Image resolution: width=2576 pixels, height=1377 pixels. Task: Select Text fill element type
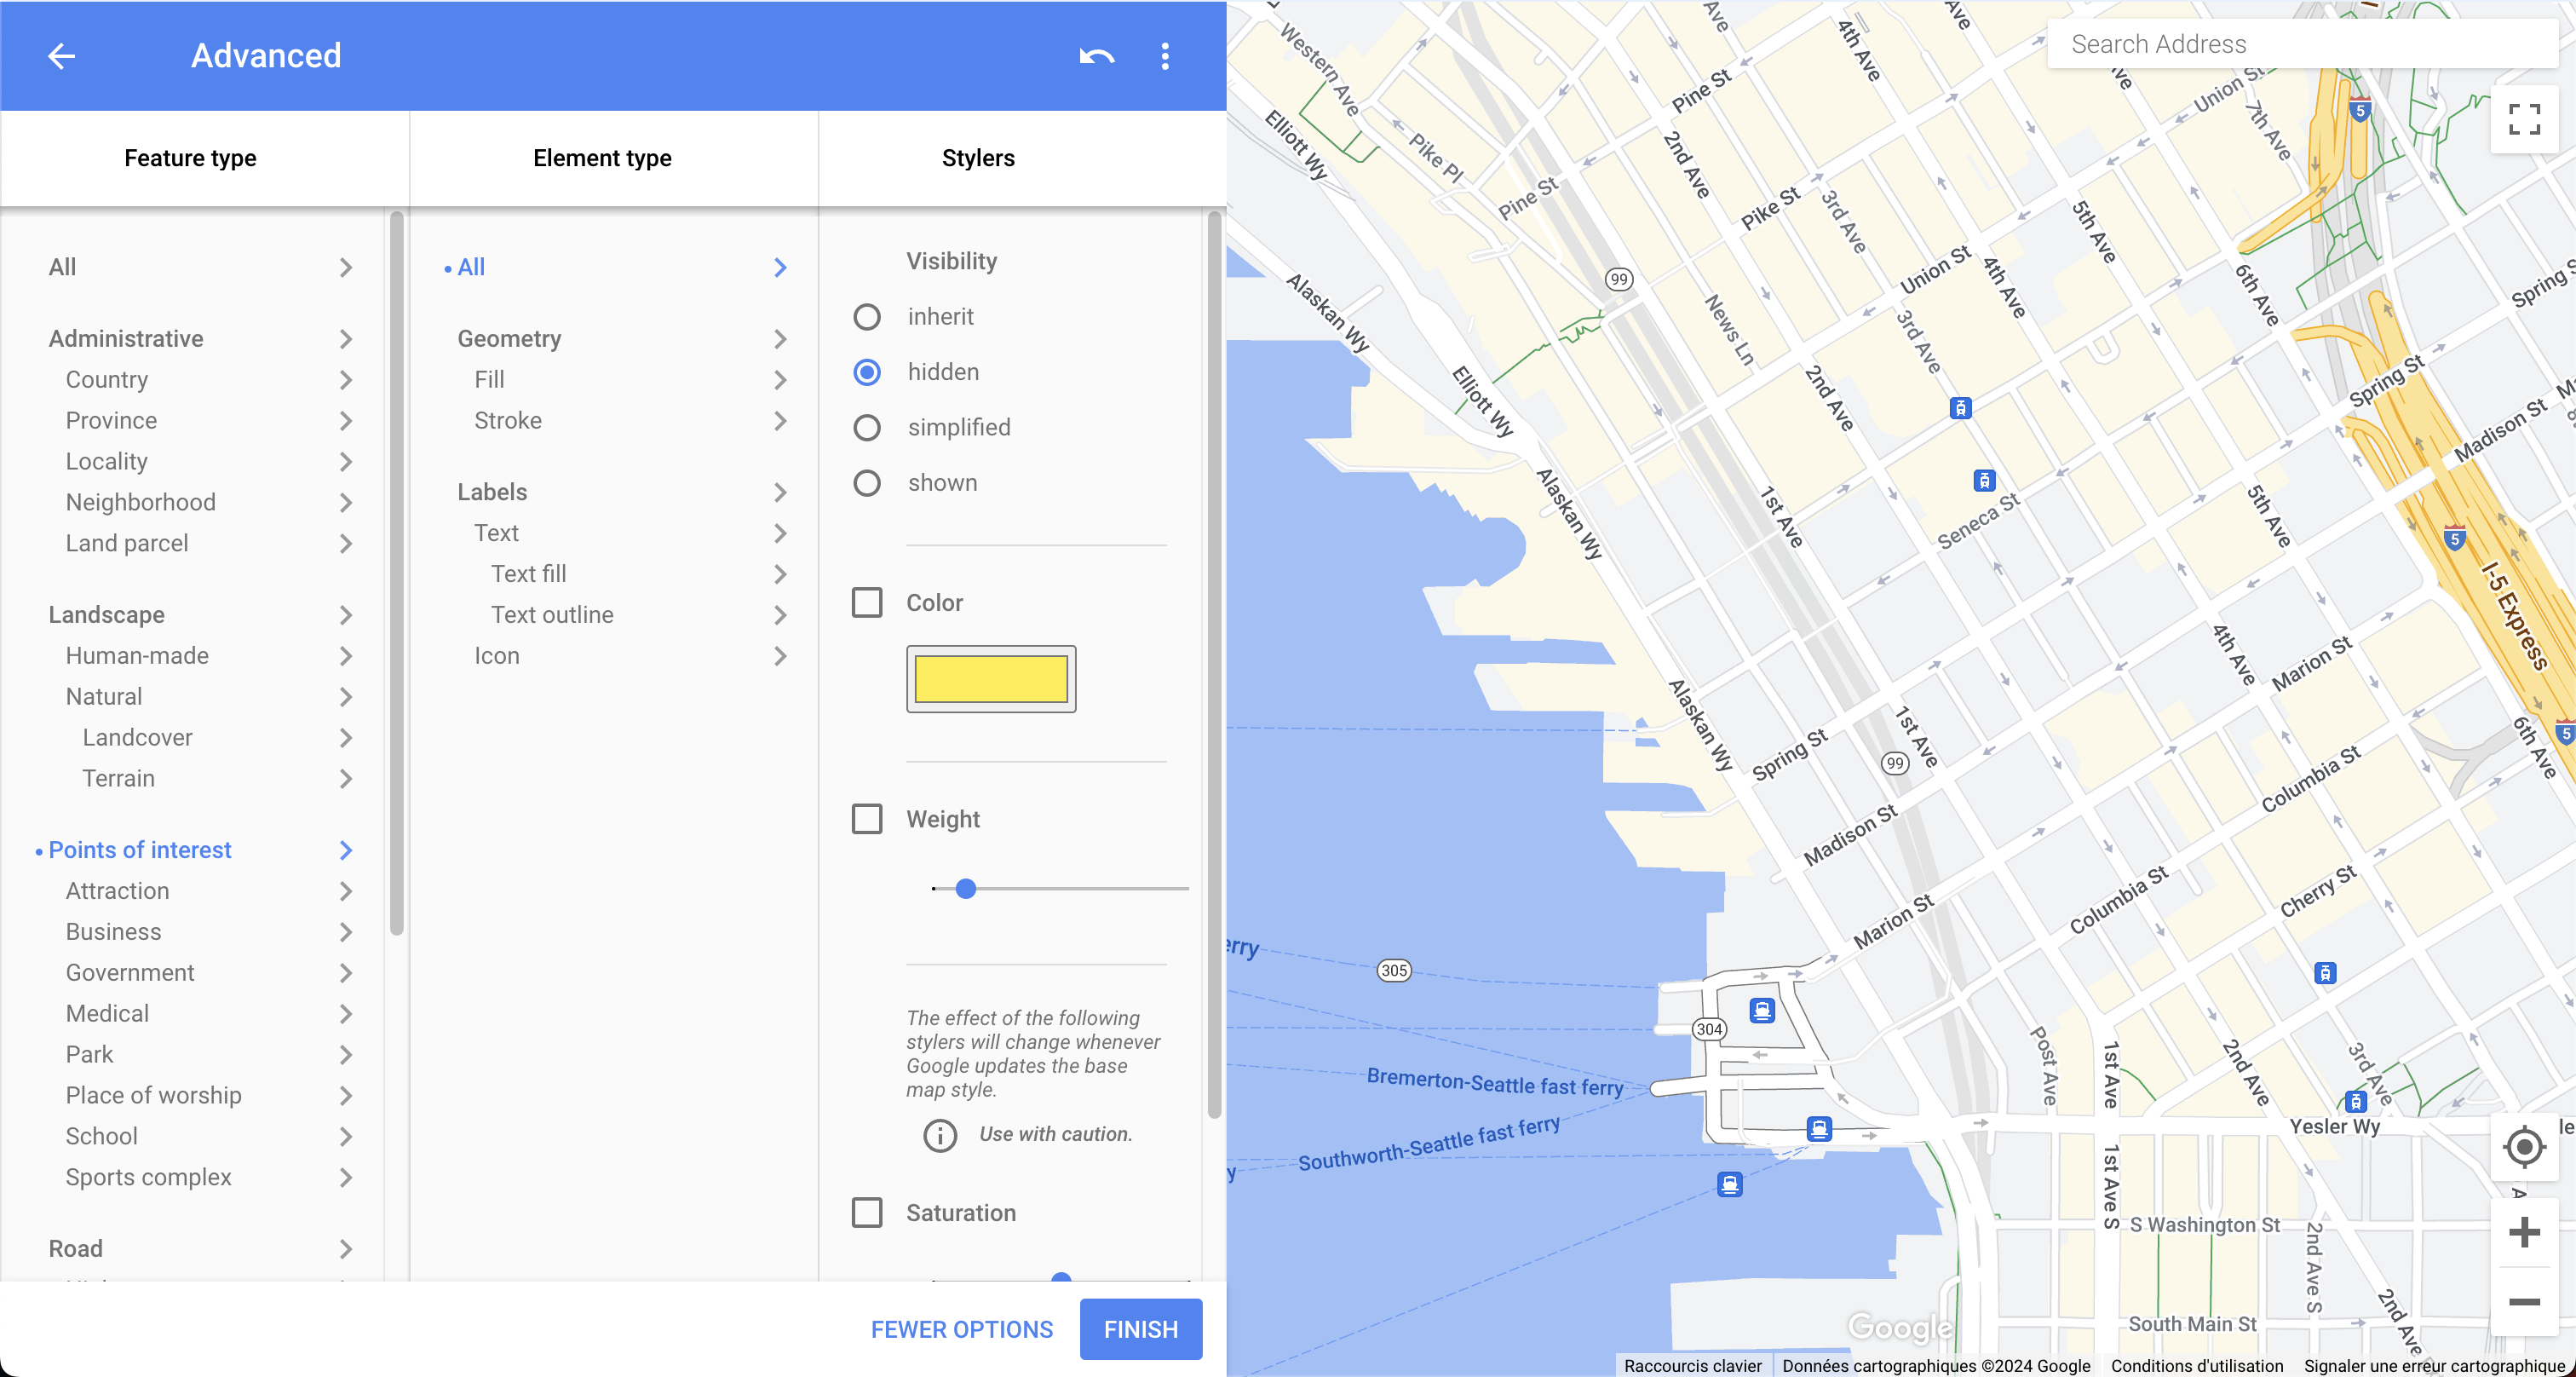coord(528,574)
